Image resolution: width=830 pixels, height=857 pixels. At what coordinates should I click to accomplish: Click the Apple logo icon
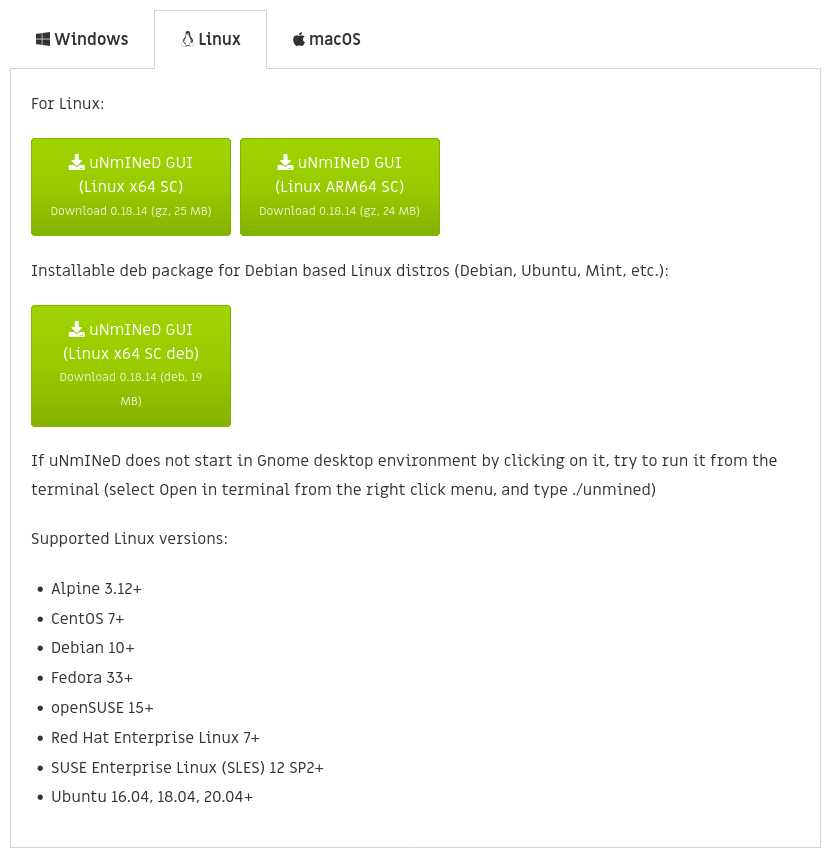(x=299, y=39)
